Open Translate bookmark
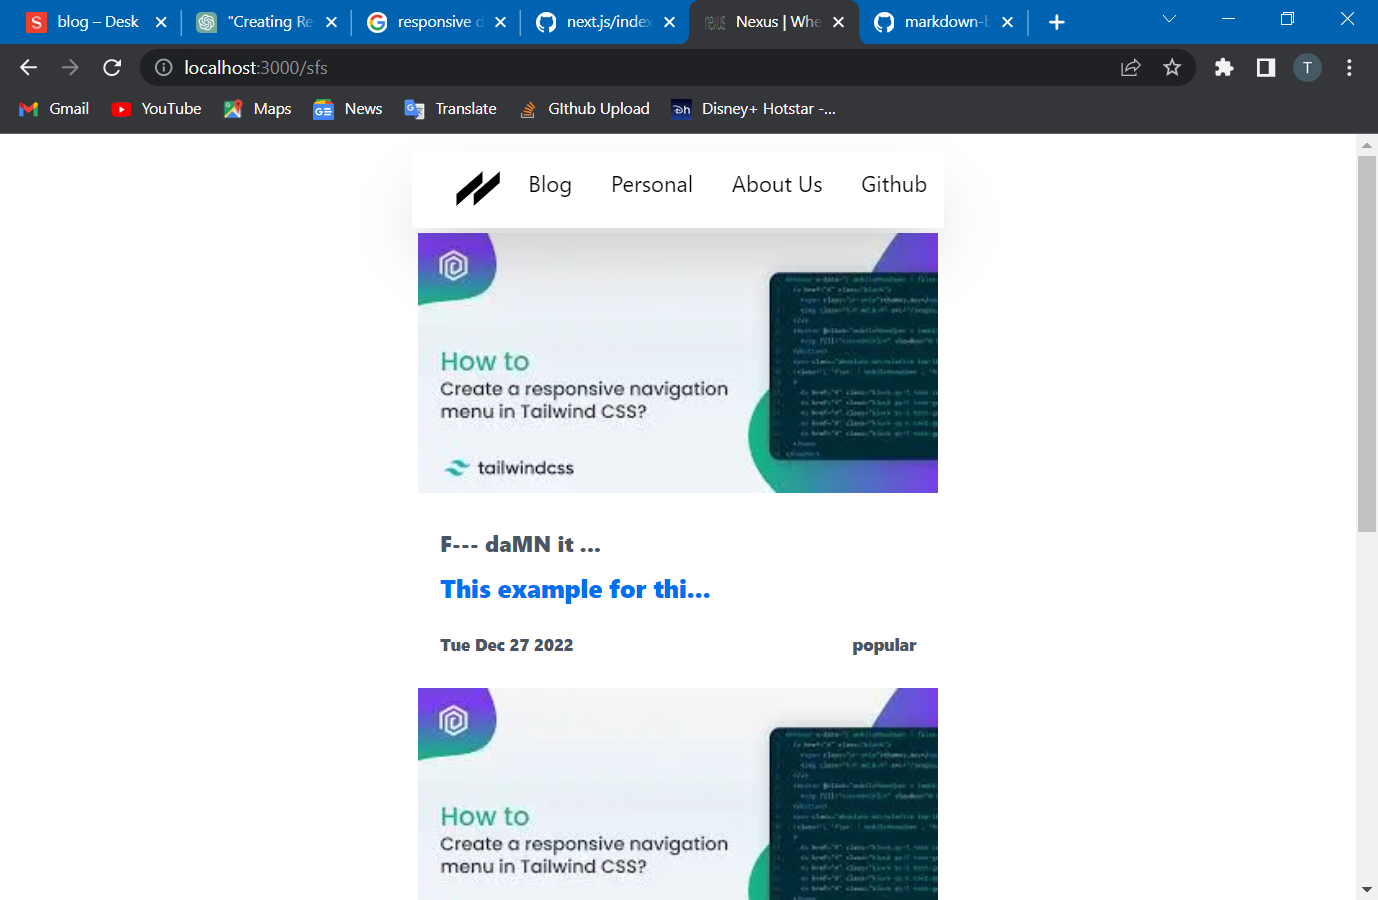Screen dimensions: 1378x900 click(450, 109)
